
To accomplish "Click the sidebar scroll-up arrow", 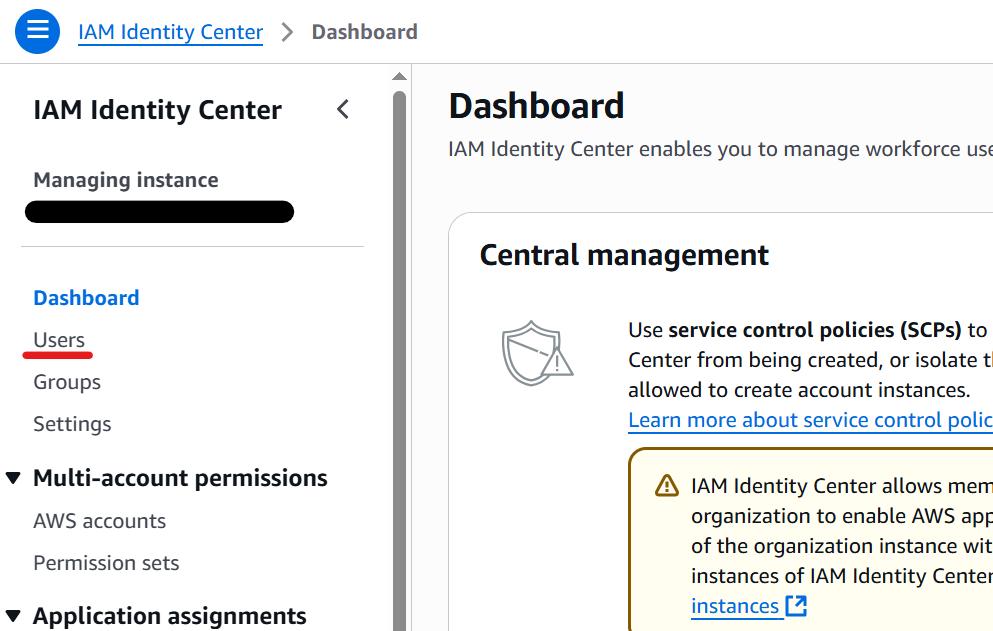I will click(399, 76).
